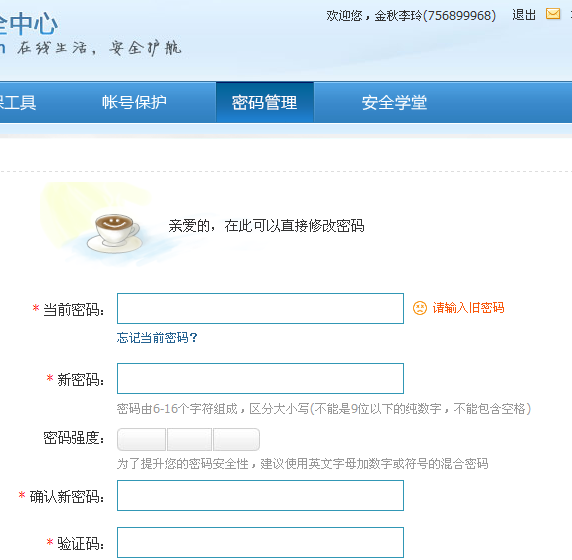Screen dimensions: 572x560
Task: Click last segment of 密码强度 bar
Action: coord(236,440)
